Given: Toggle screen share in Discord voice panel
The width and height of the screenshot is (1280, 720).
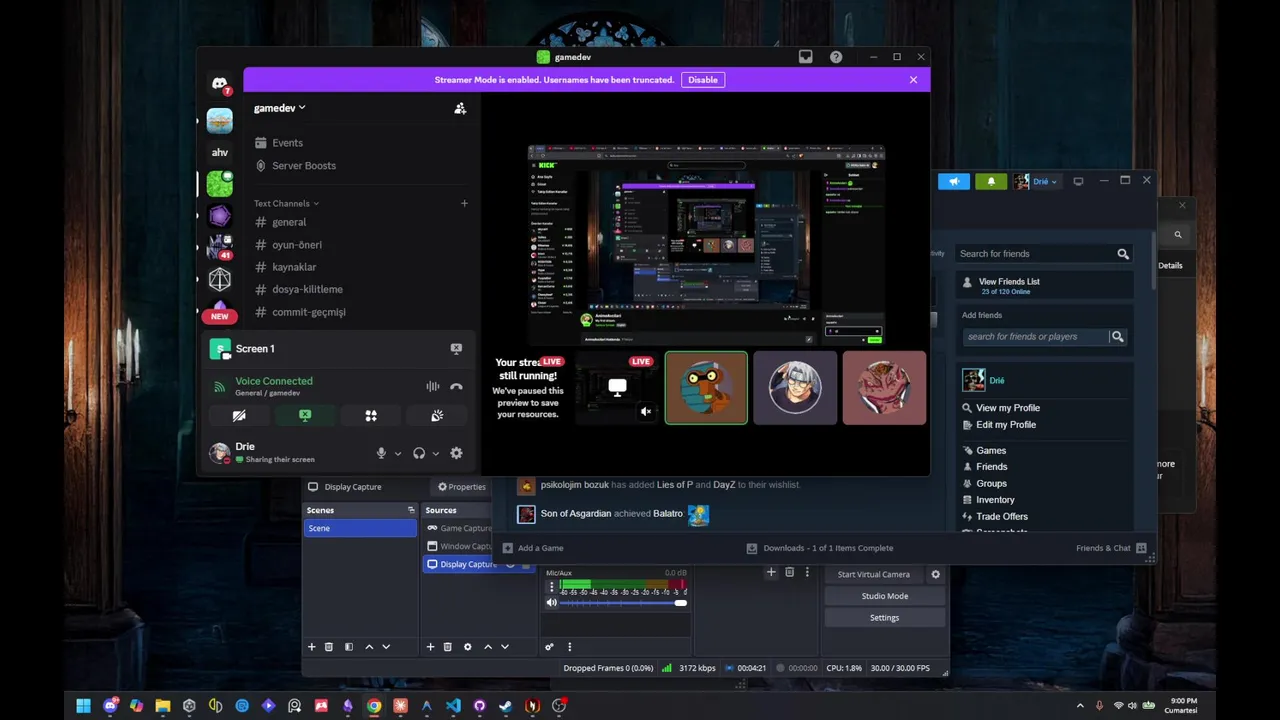Looking at the screenshot, I should pyautogui.click(x=305, y=415).
